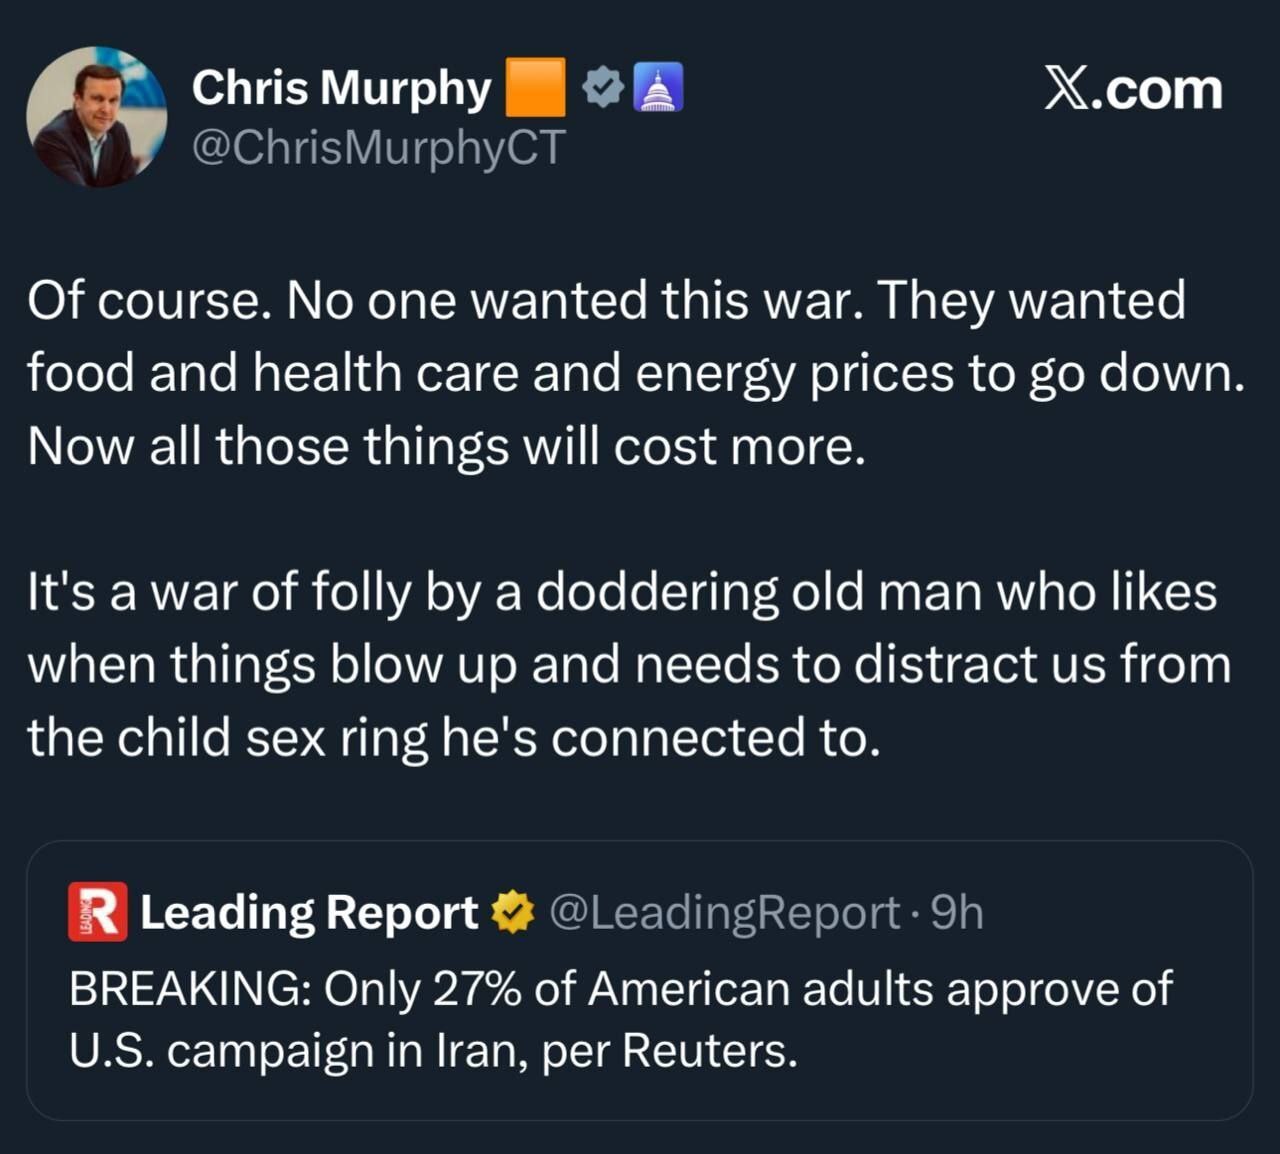Click the "the child sex ring" last line
This screenshot has height=1154, width=1280.
tap(453, 738)
